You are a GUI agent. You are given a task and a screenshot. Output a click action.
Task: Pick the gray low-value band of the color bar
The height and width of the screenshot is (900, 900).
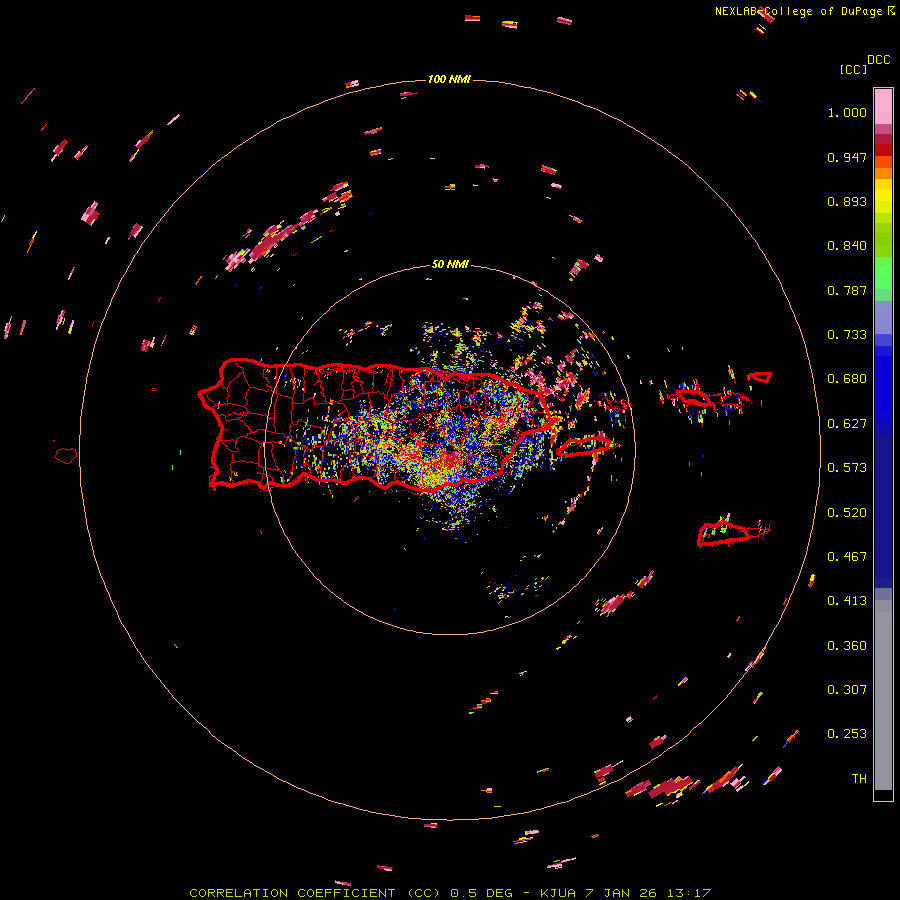pyautogui.click(x=883, y=695)
